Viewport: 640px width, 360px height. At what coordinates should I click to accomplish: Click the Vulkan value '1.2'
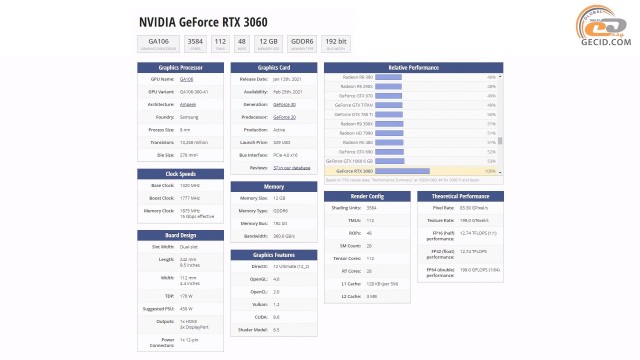point(276,304)
